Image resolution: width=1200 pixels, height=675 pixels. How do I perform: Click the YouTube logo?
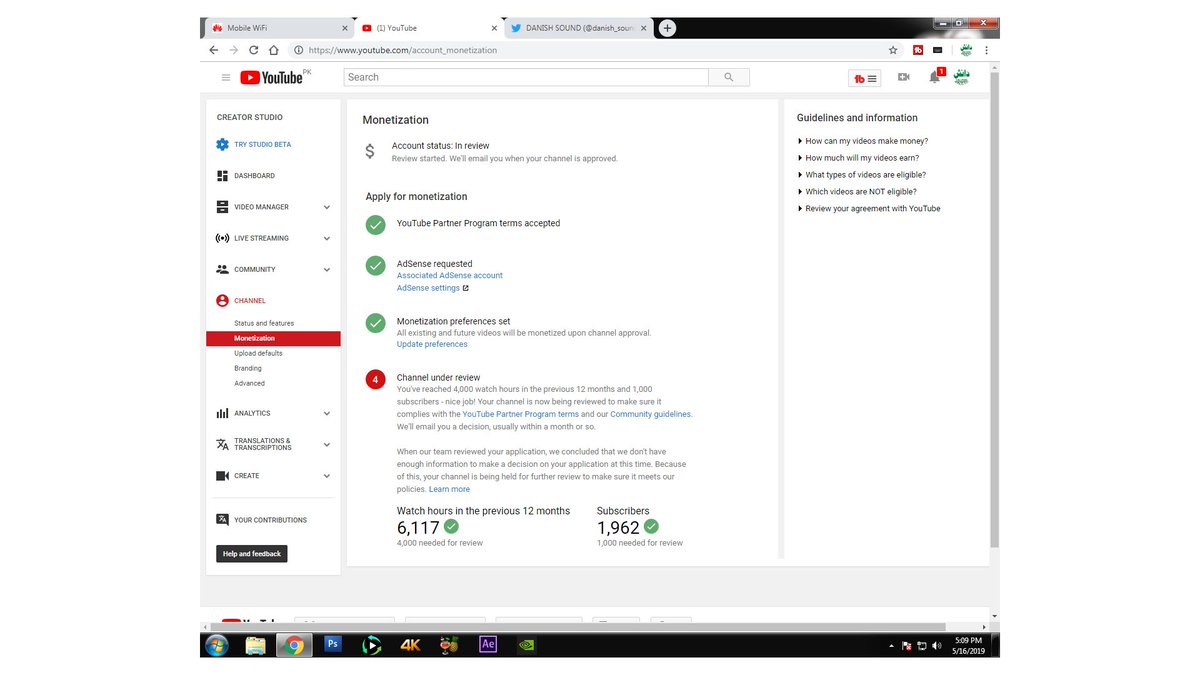coord(271,77)
